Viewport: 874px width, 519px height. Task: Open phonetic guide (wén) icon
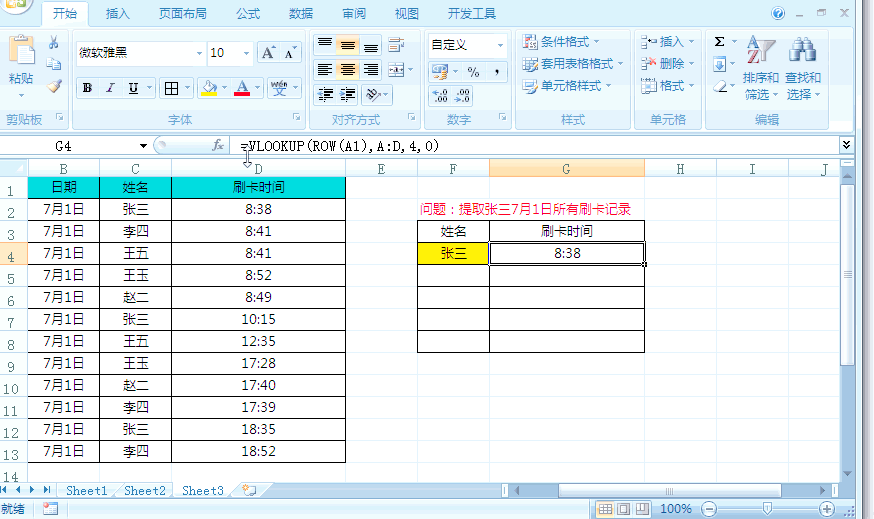(279, 88)
